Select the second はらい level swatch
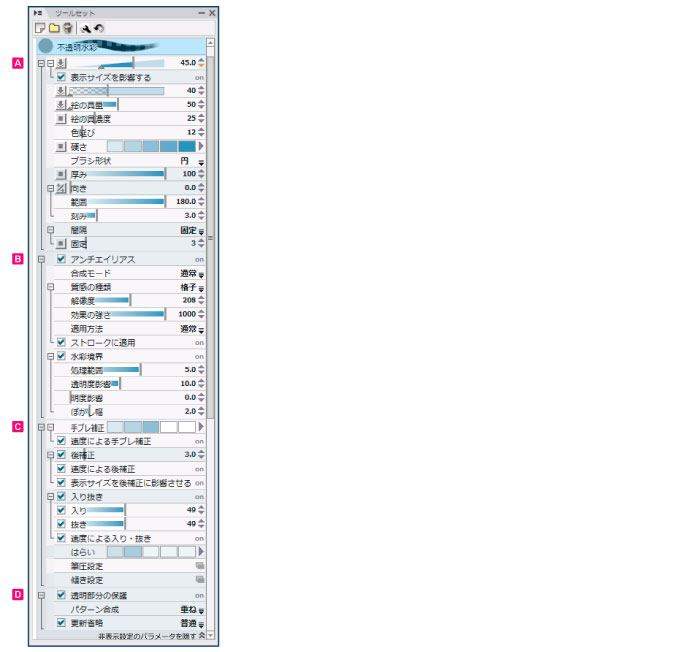This screenshot has width=696, height=652. (x=133, y=552)
